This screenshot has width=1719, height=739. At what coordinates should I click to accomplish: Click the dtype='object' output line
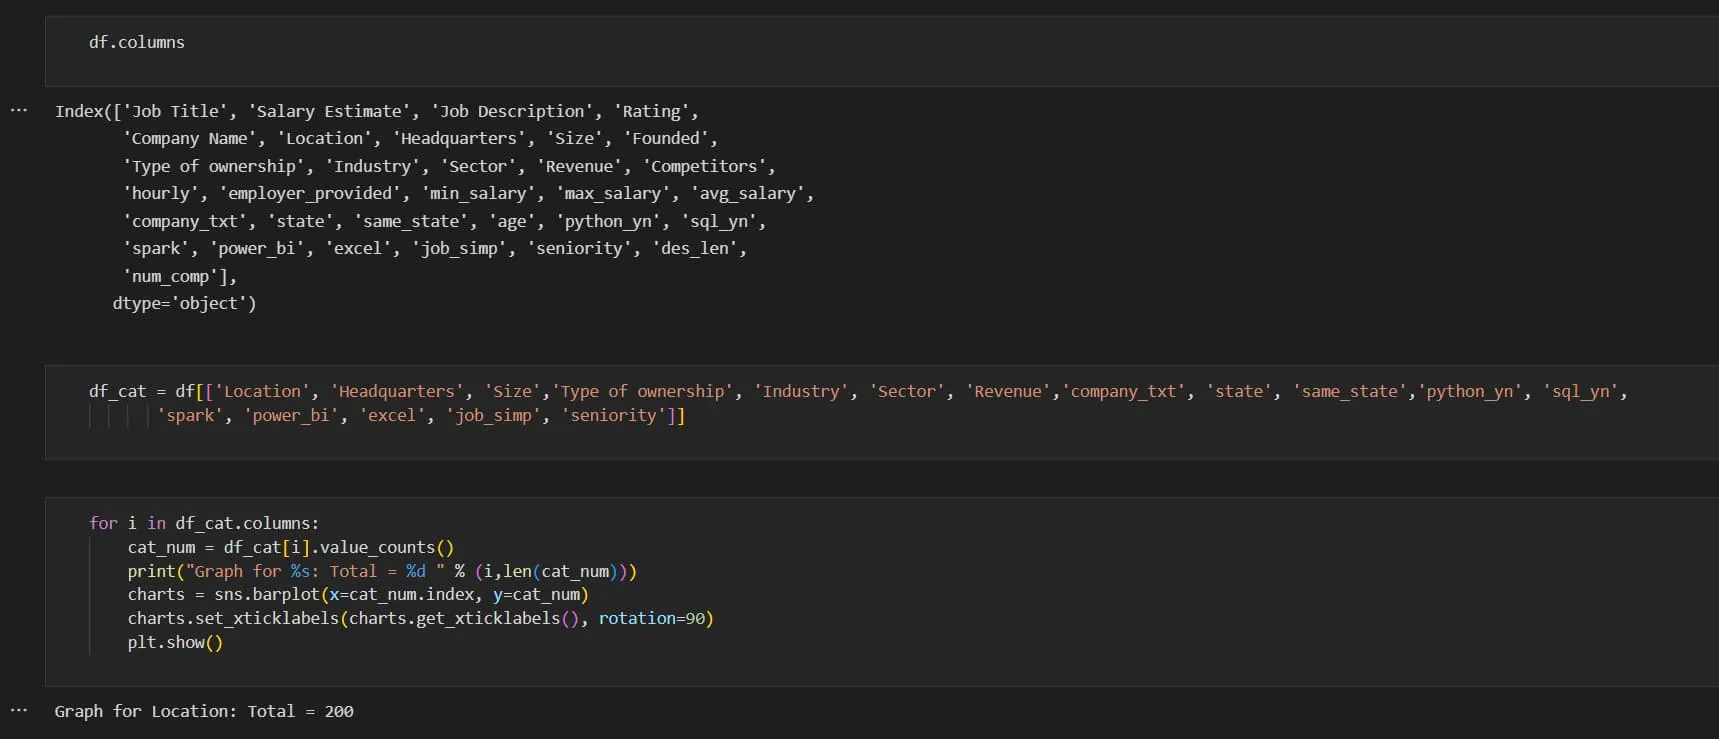point(184,303)
